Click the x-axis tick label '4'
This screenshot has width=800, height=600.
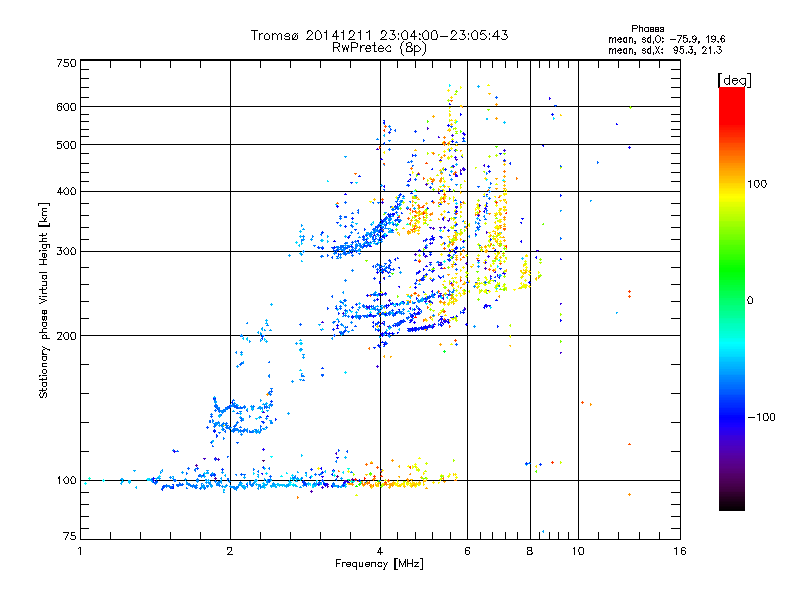tap(380, 551)
